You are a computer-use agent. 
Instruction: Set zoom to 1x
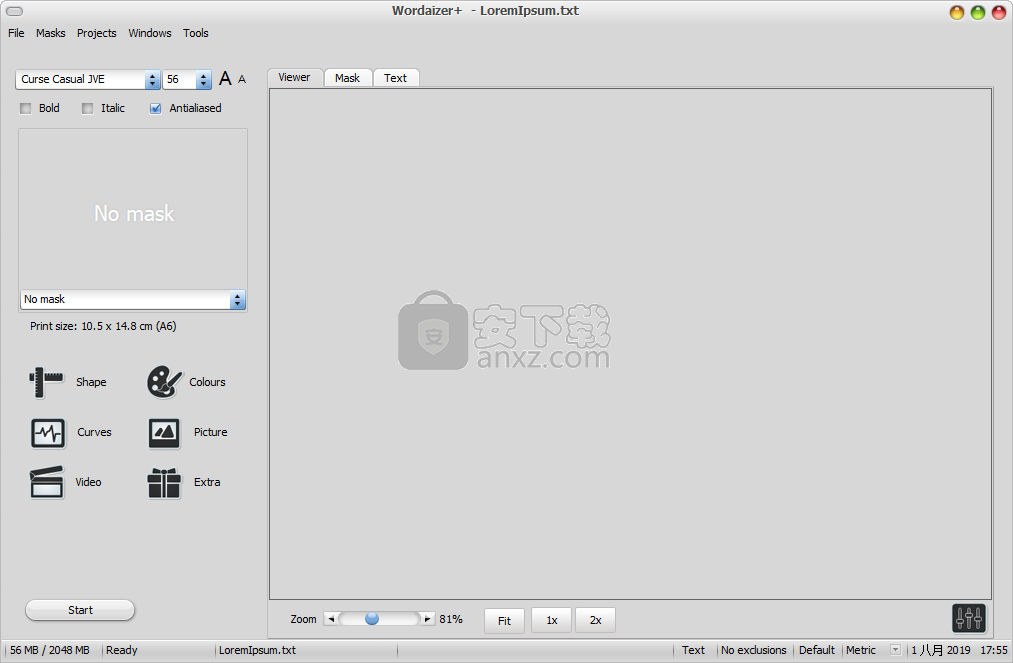click(x=552, y=620)
